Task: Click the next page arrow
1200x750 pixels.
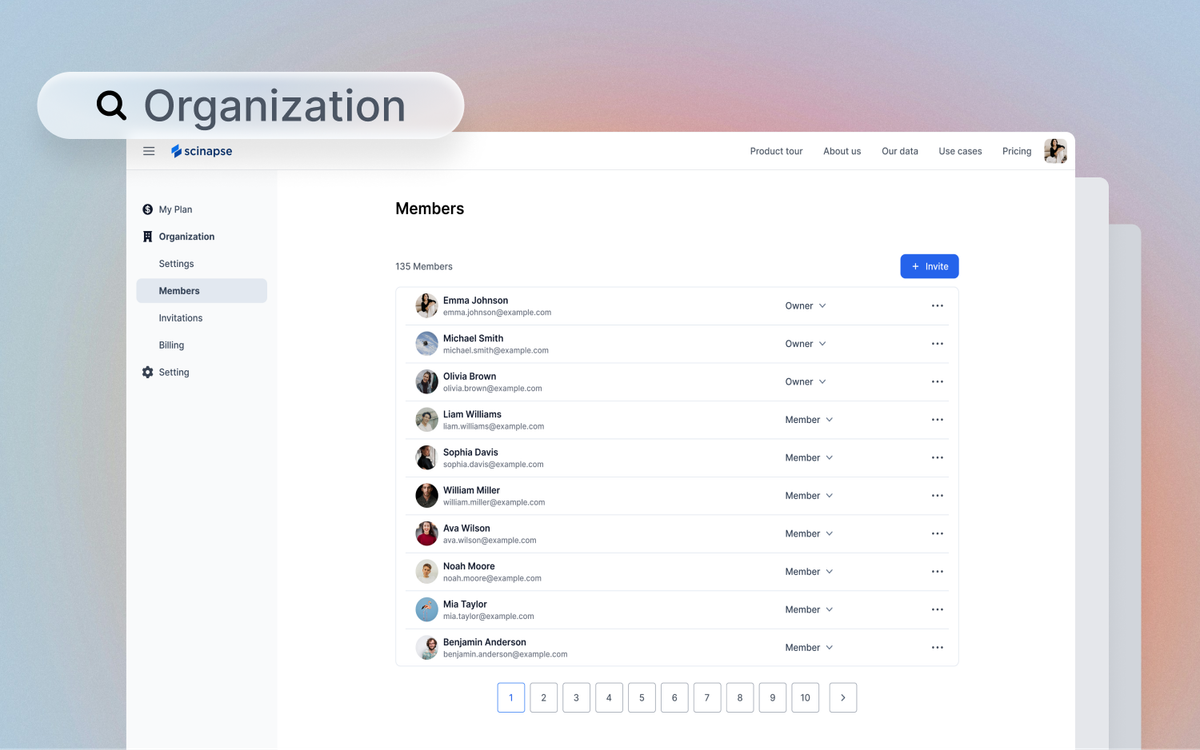Action: pyautogui.click(x=842, y=697)
